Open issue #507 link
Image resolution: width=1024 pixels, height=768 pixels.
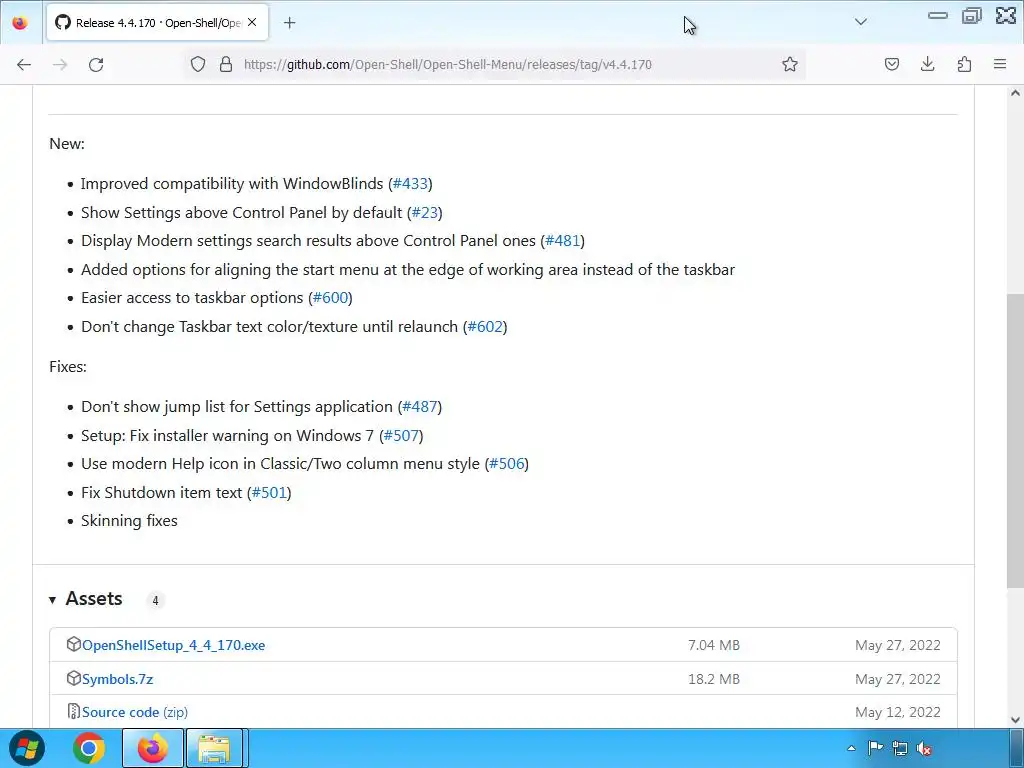click(401, 436)
